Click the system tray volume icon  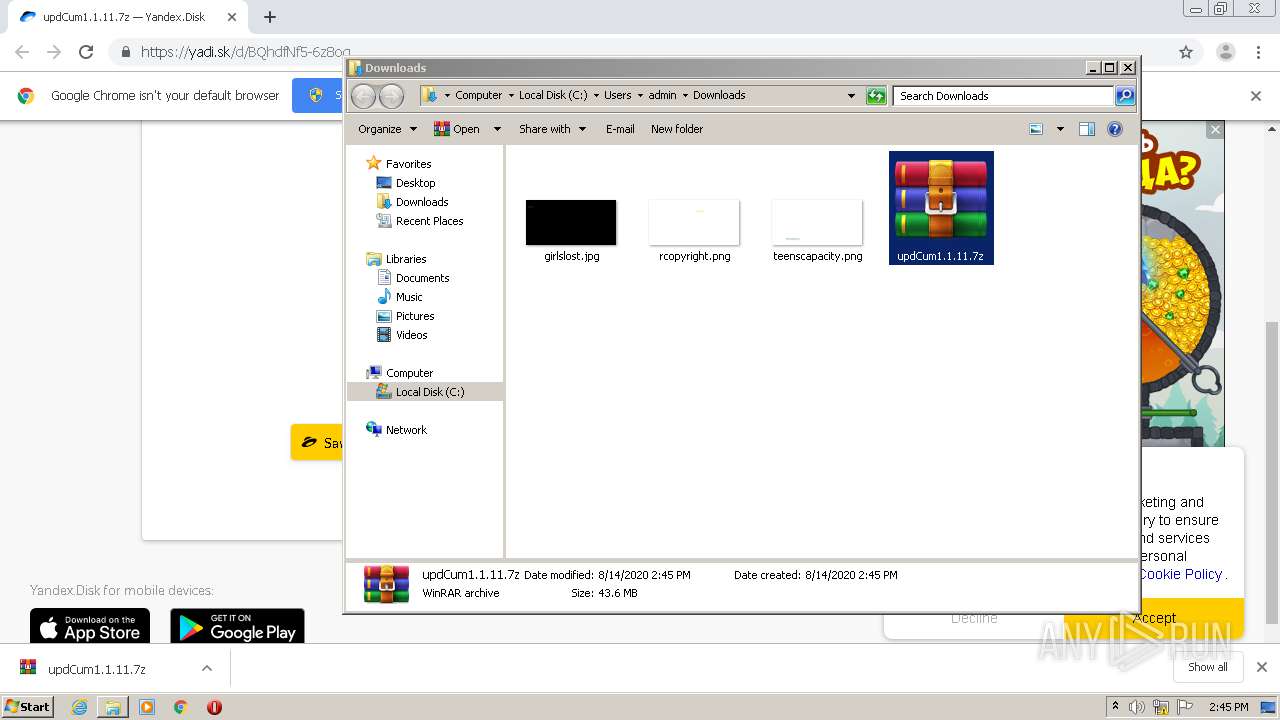pyautogui.click(x=1137, y=707)
